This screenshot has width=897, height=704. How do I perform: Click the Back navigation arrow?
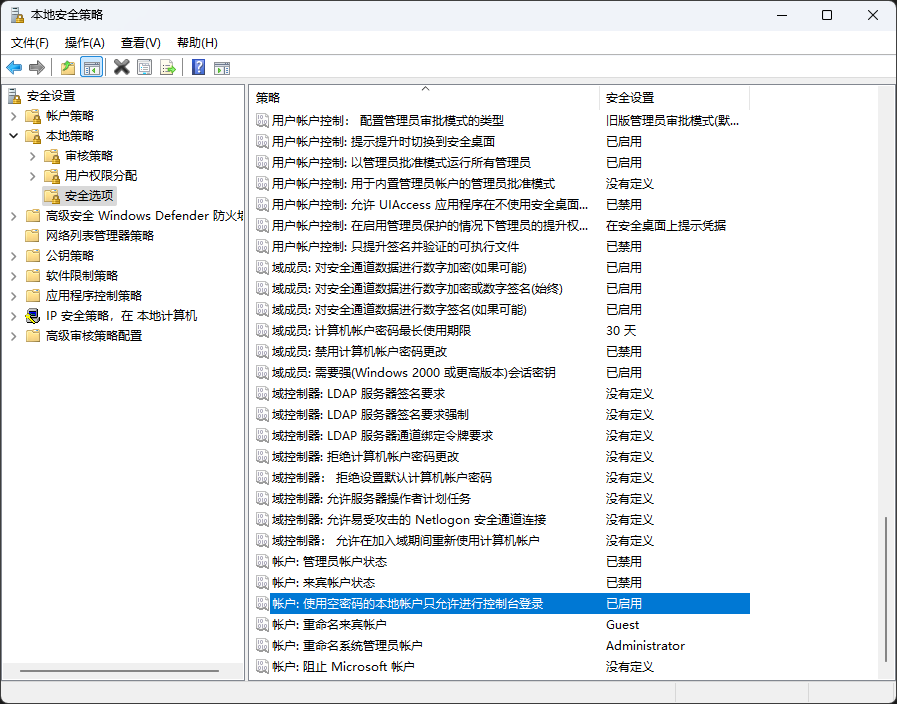(x=14, y=67)
